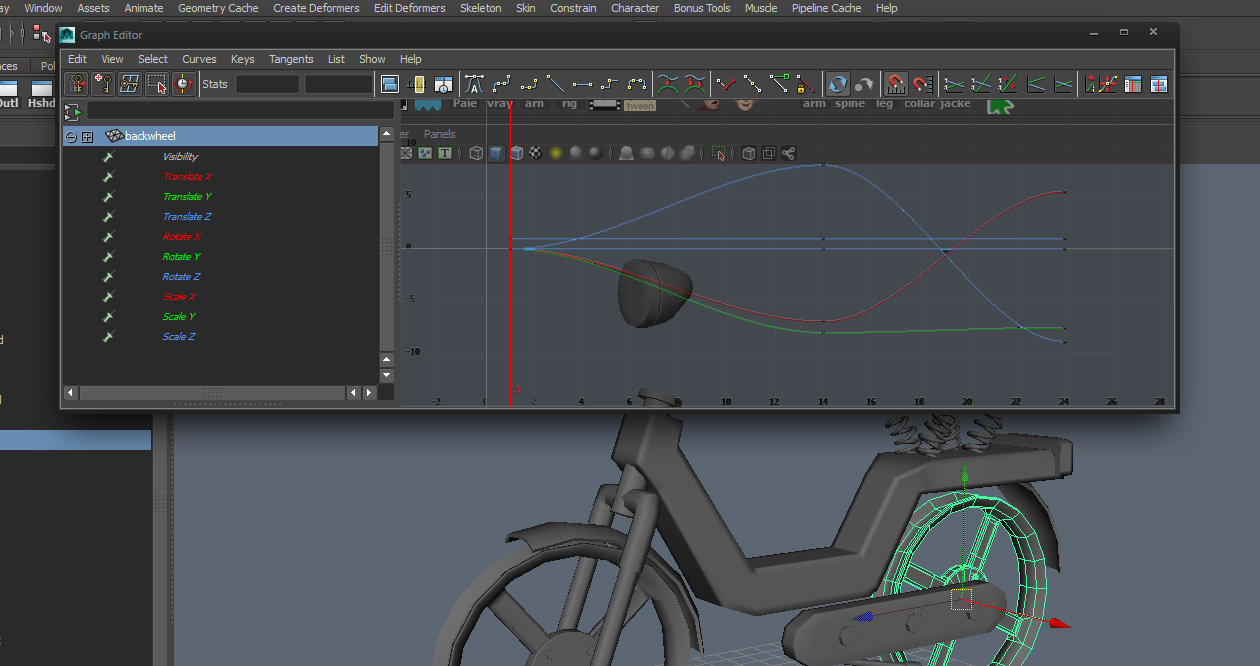Apply Spline tangents
This screenshot has height=666, width=1260.
(x=502, y=84)
